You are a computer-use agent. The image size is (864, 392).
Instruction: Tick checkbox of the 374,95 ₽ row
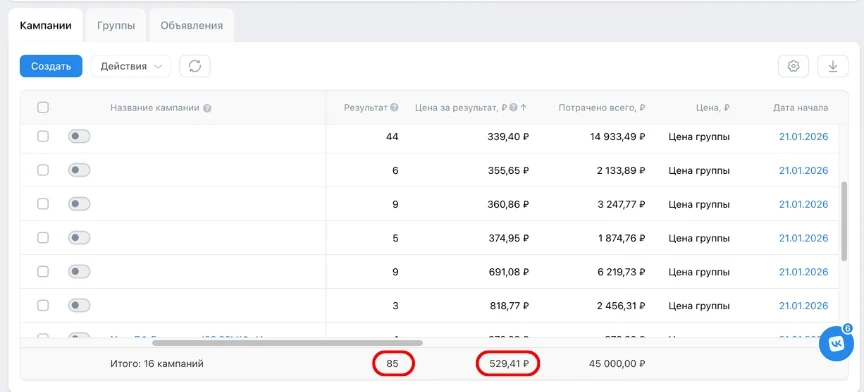point(43,238)
